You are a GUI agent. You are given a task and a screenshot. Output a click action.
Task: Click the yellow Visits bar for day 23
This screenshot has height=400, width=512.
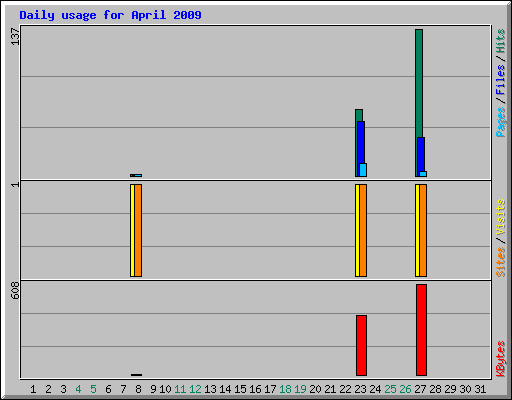tap(357, 230)
